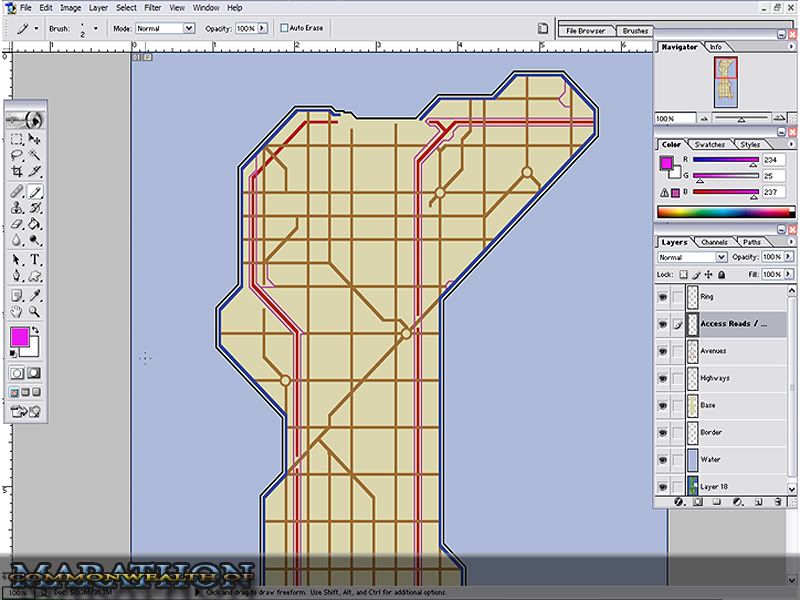Select the Crop tool
The height and width of the screenshot is (600, 800).
(x=17, y=172)
